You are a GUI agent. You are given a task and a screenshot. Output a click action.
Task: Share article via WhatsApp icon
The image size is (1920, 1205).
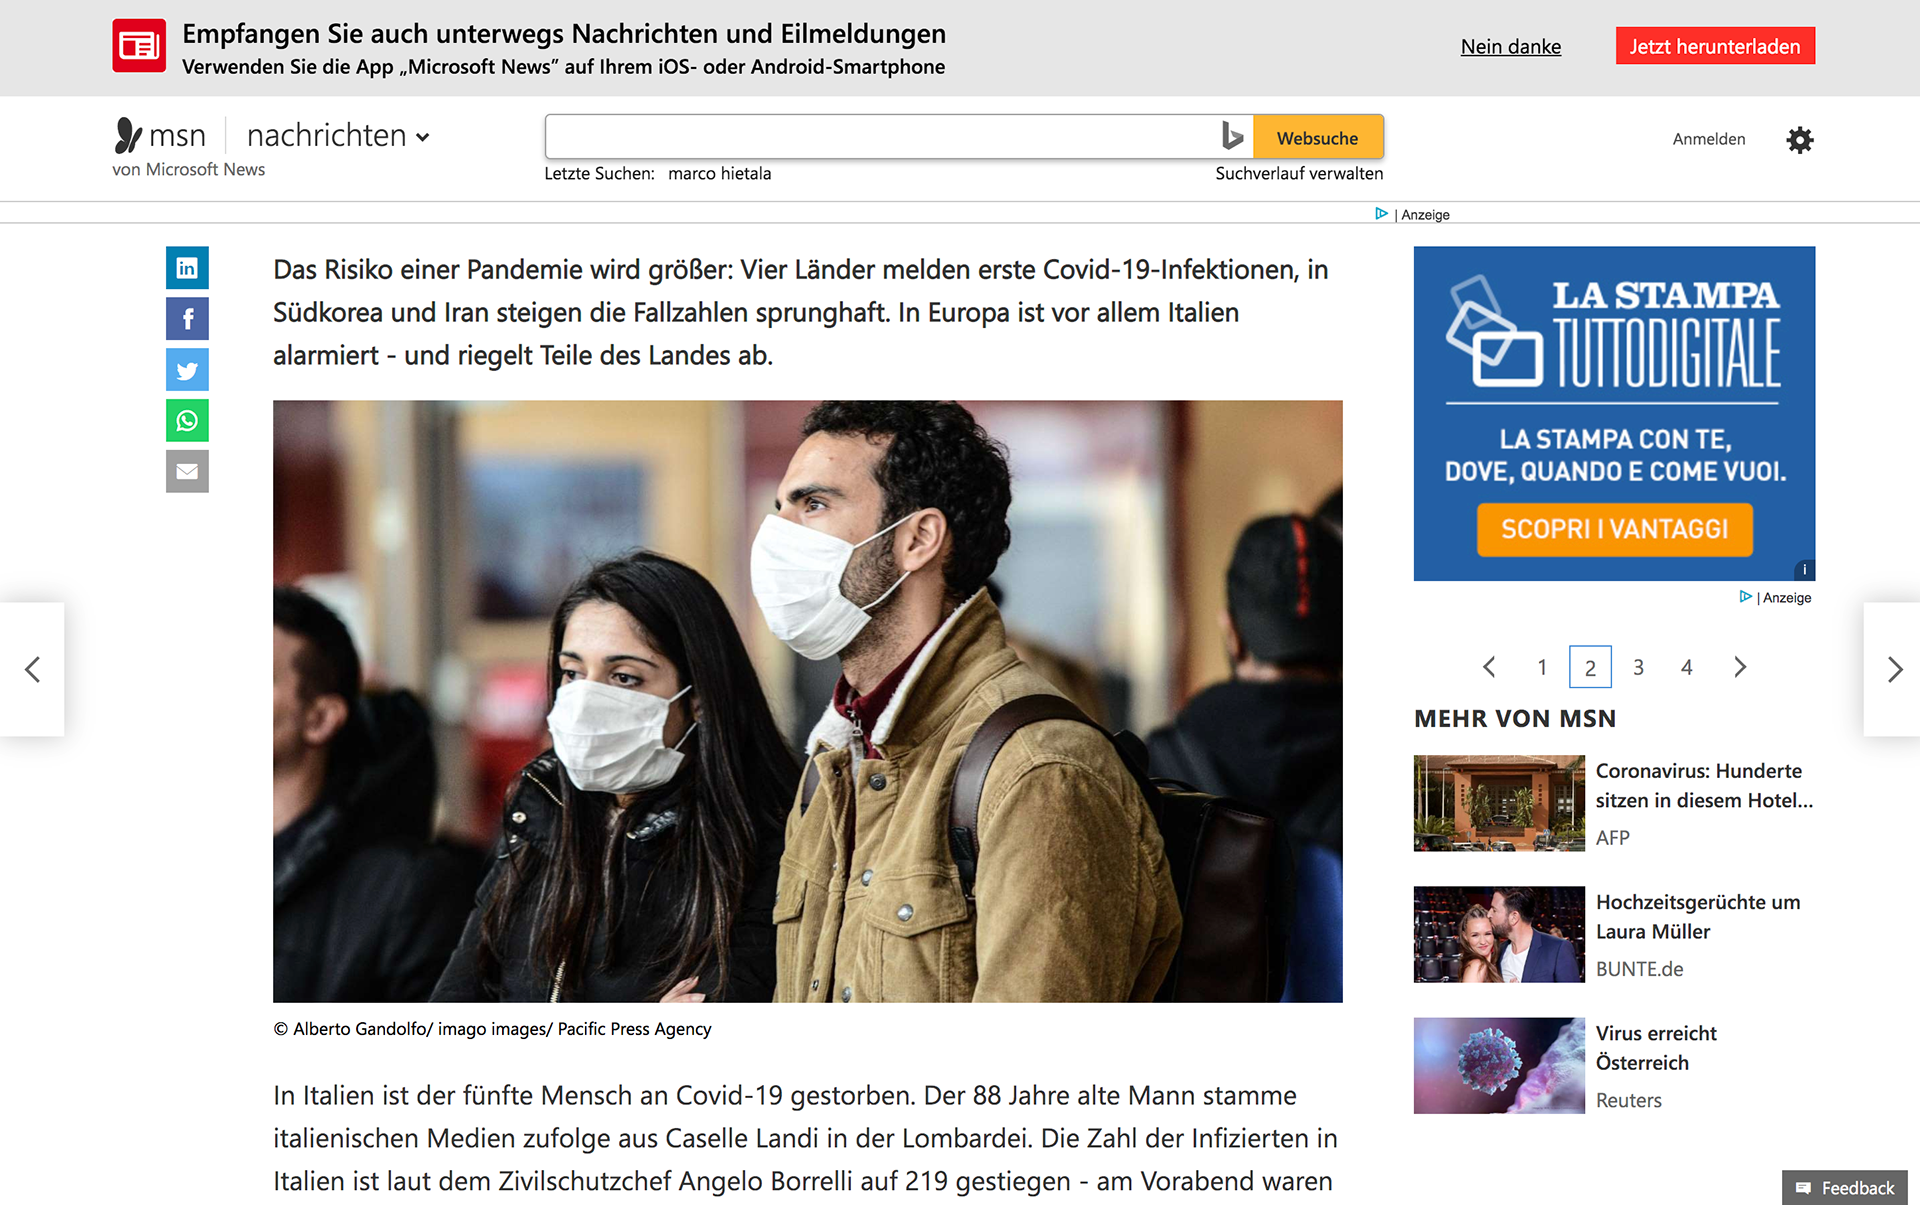coord(187,421)
